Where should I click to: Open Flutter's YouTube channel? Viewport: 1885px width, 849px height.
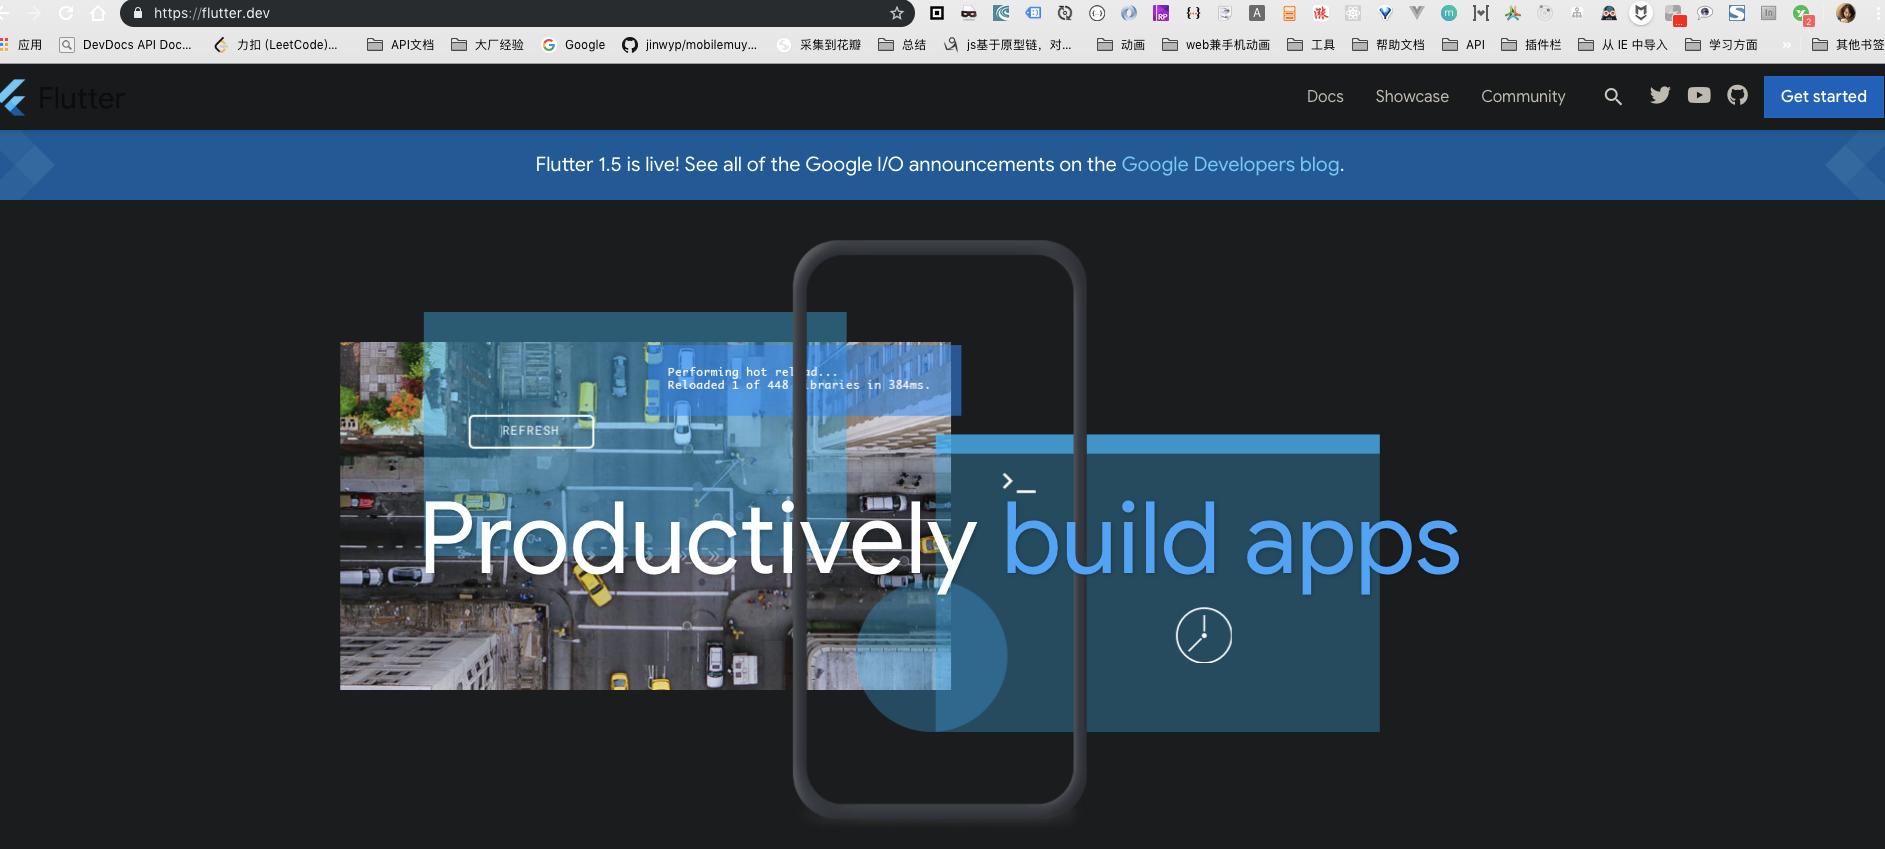(1699, 95)
